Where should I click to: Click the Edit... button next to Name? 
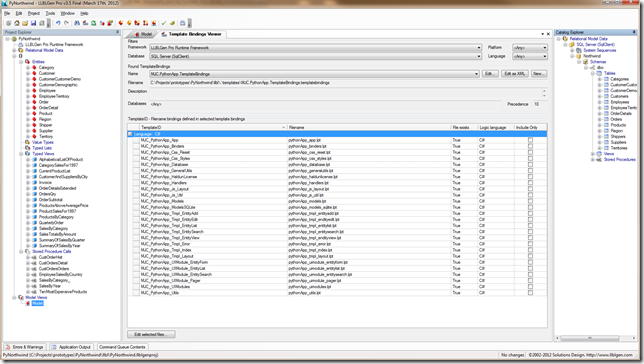click(489, 74)
